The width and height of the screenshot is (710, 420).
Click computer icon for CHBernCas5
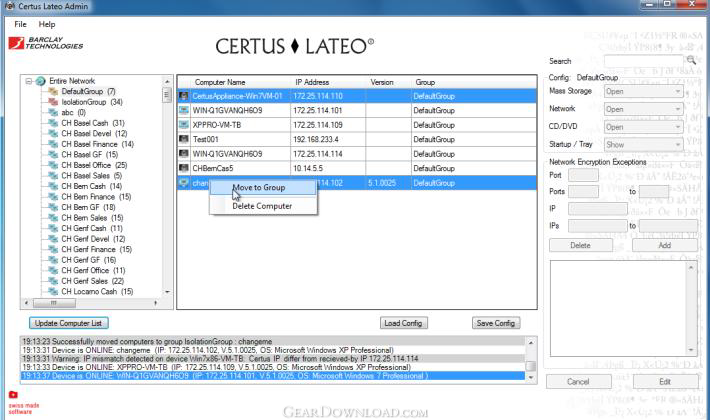[x=183, y=168]
